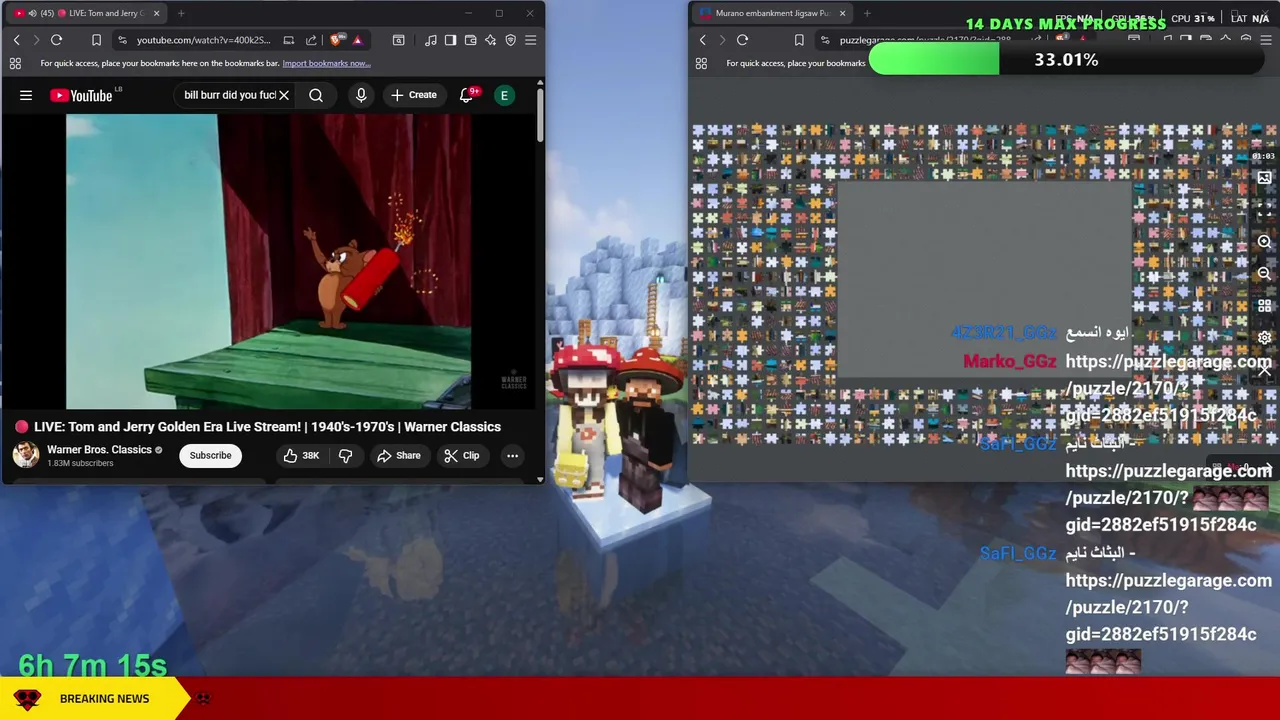Open more actions ellipsis under video
Viewport: 1280px width, 720px height.
pos(512,455)
